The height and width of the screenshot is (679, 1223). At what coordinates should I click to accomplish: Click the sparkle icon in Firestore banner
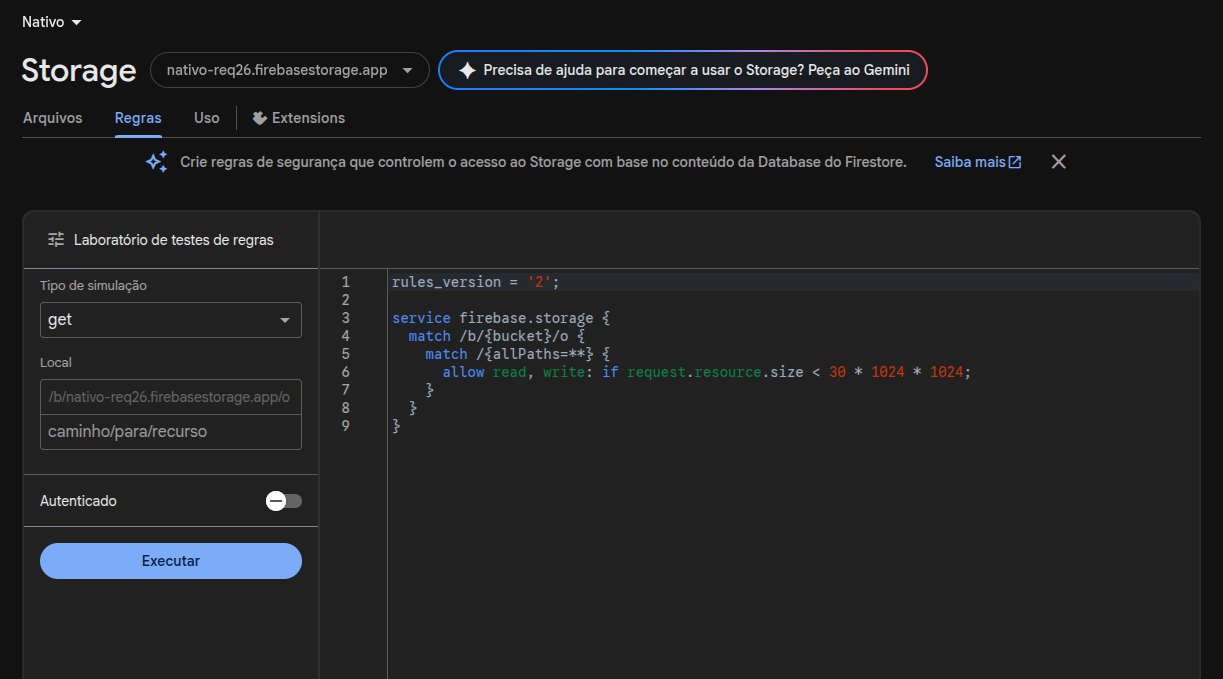(157, 162)
